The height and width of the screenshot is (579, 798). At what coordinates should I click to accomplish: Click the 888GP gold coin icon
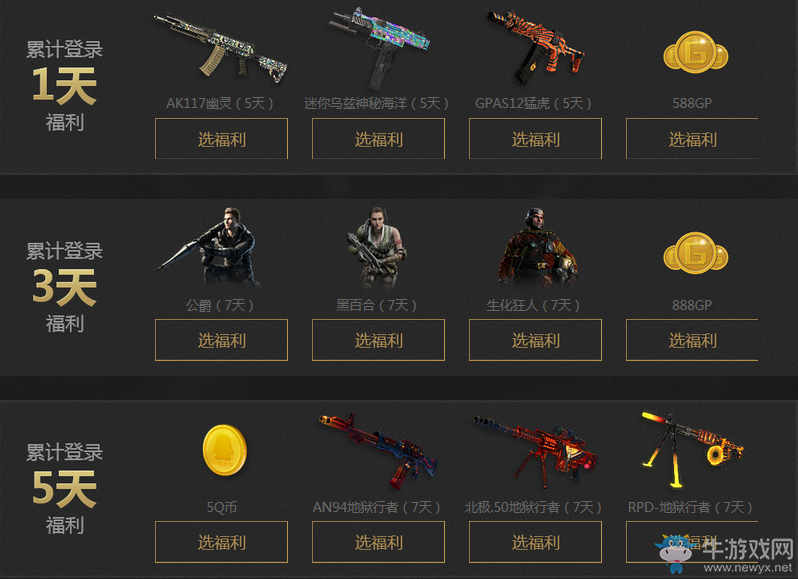click(696, 253)
